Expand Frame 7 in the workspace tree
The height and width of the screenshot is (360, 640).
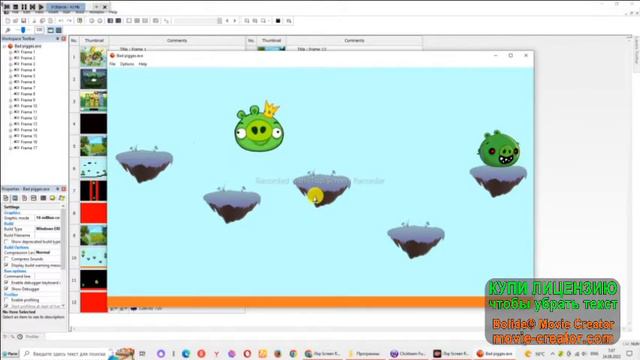(x=11, y=88)
